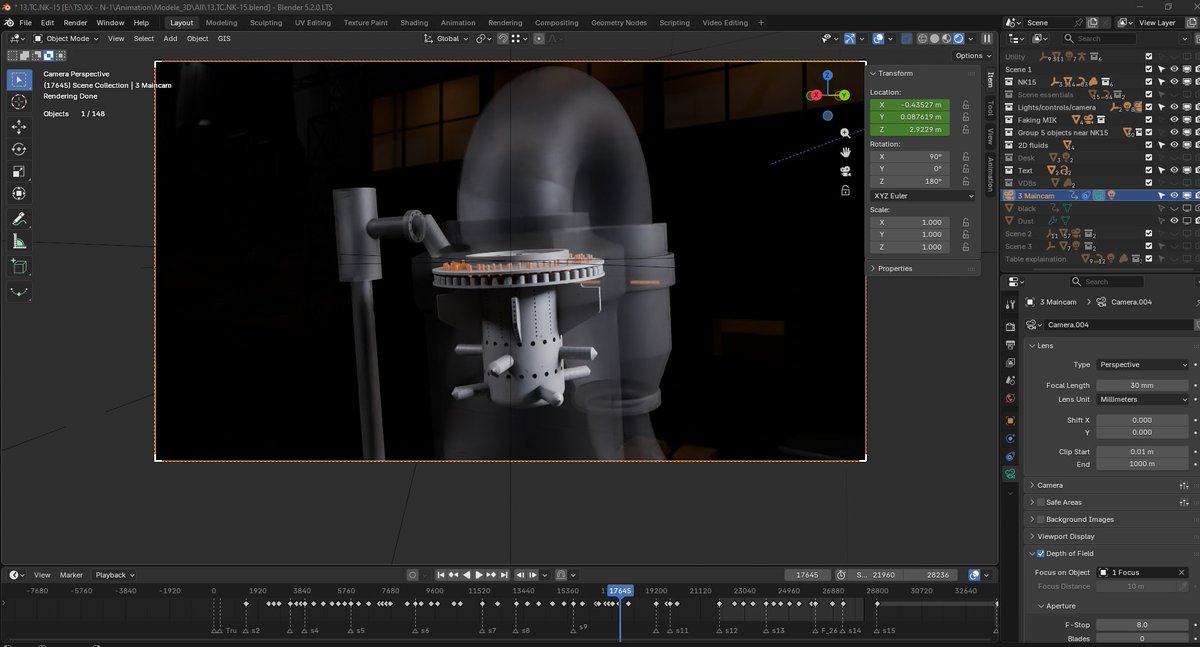
Task: Toggle proportional editing icon
Action: [537, 38]
